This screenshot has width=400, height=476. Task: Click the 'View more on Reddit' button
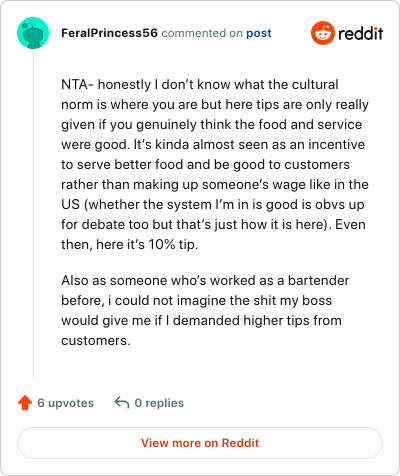pyautogui.click(x=200, y=443)
